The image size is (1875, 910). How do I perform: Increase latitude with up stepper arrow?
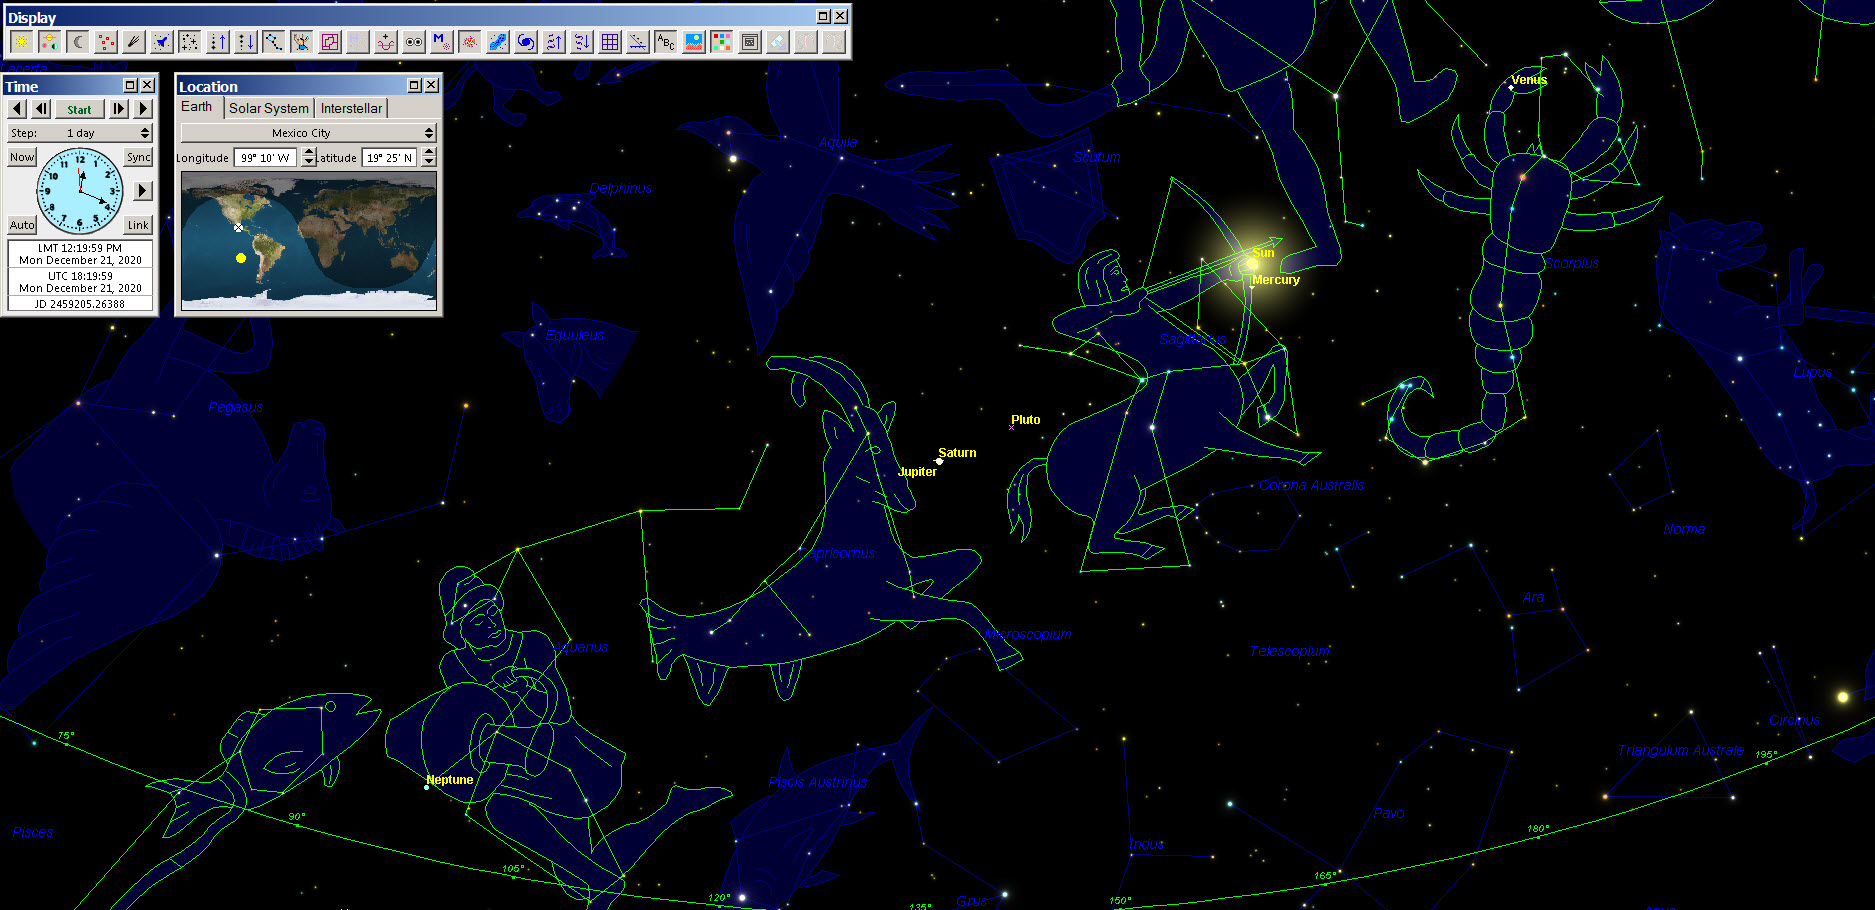pos(429,153)
